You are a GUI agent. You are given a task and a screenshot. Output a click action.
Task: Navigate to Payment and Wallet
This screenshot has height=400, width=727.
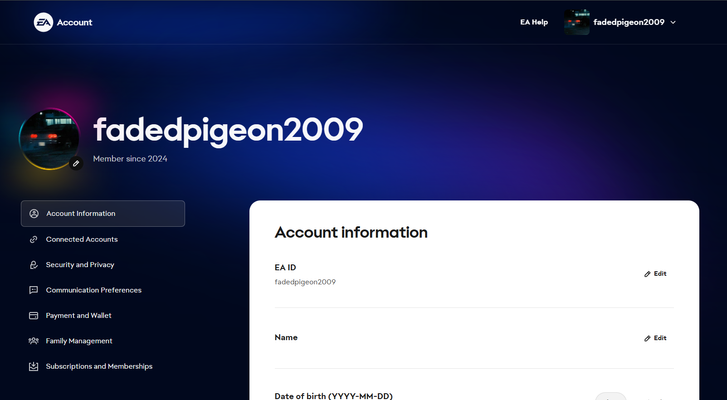[x=78, y=316]
